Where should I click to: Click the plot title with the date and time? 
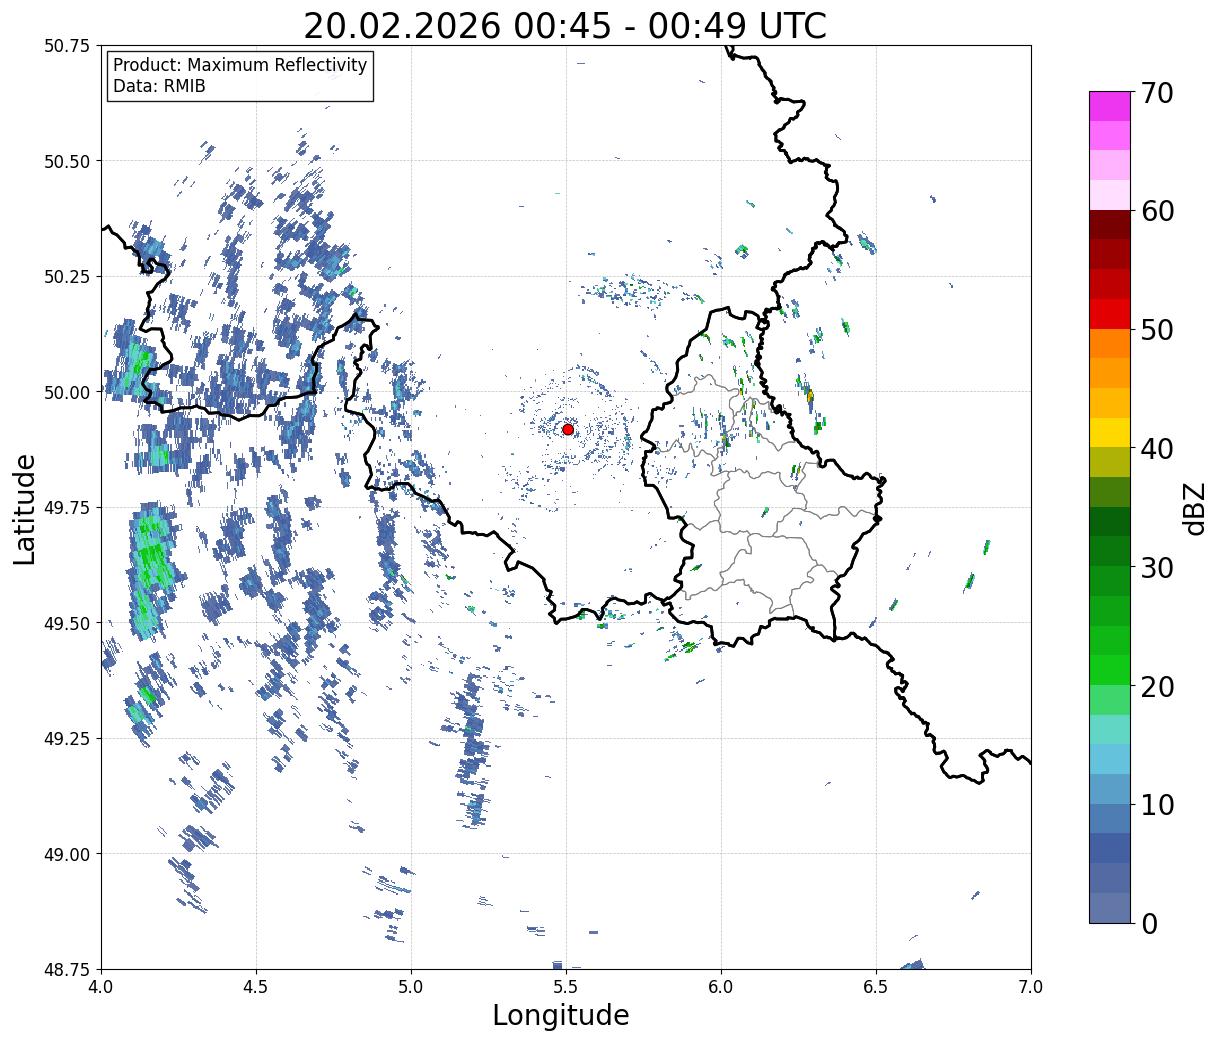pos(565,25)
